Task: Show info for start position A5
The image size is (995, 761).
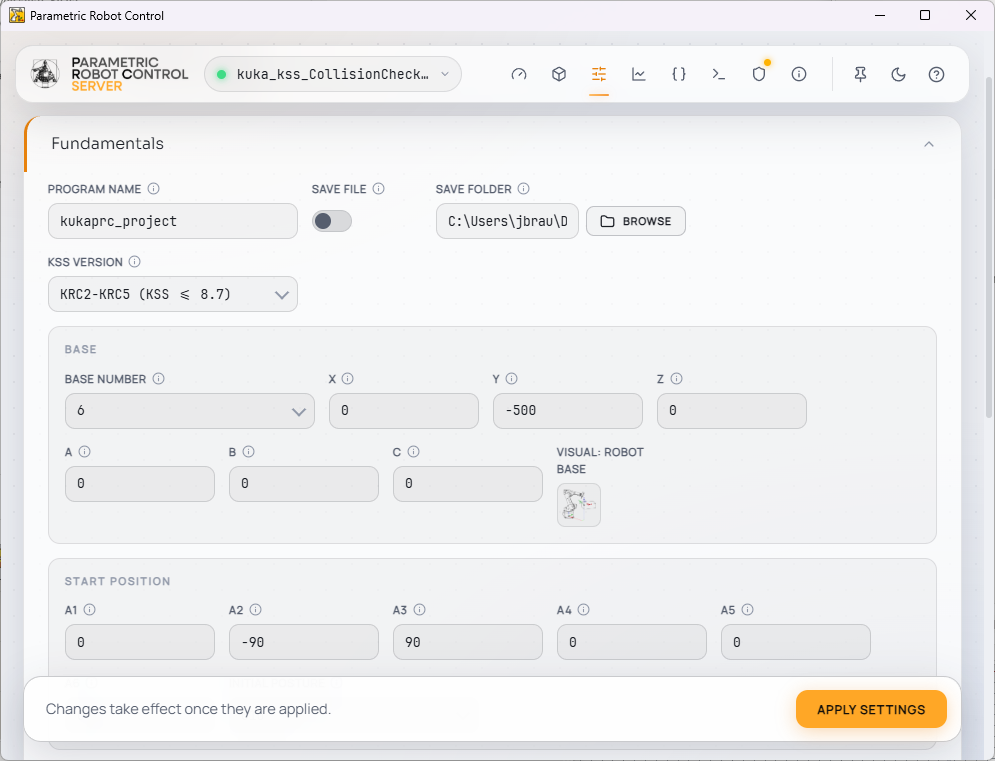Action: pyautogui.click(x=748, y=609)
